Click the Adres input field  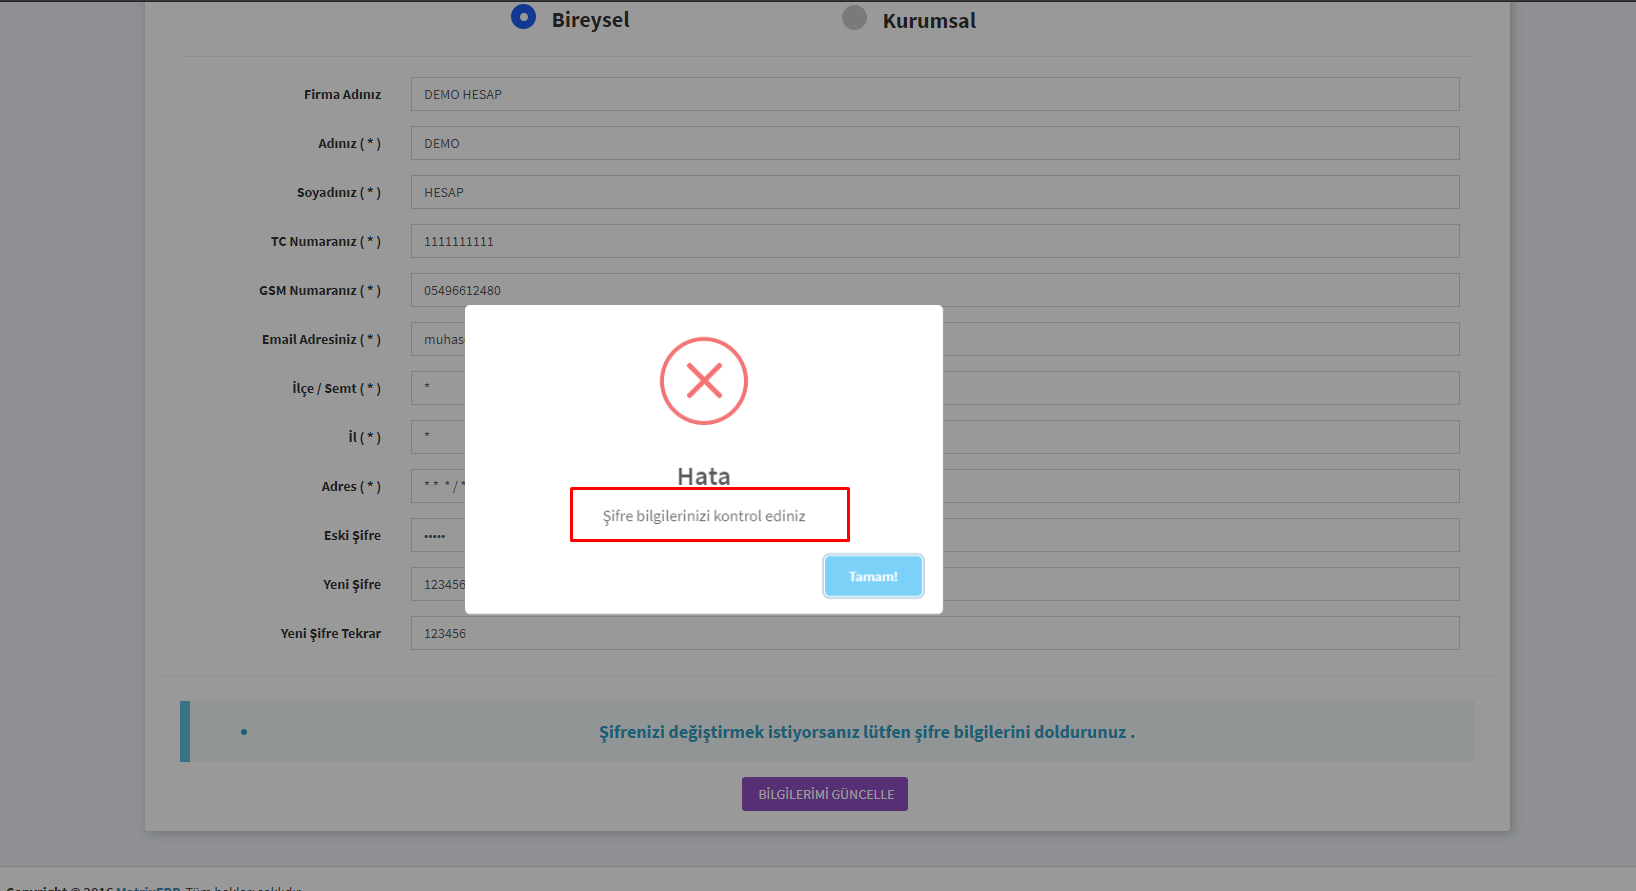point(1200,486)
